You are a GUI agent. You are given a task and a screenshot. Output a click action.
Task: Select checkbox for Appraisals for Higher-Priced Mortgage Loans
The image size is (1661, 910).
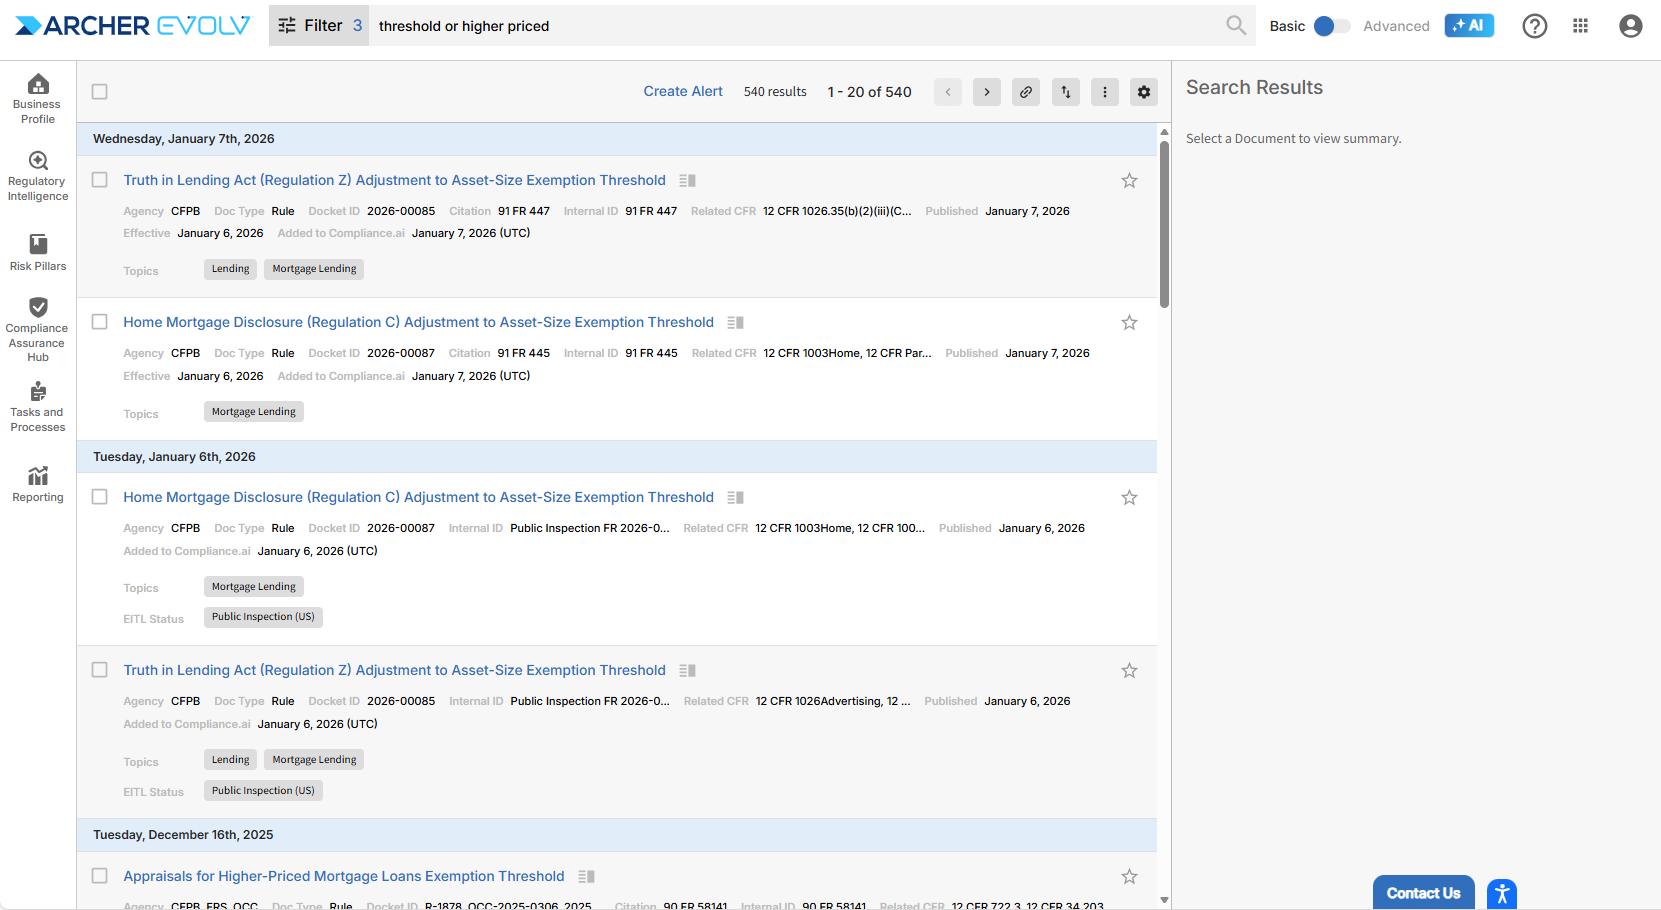click(100, 876)
